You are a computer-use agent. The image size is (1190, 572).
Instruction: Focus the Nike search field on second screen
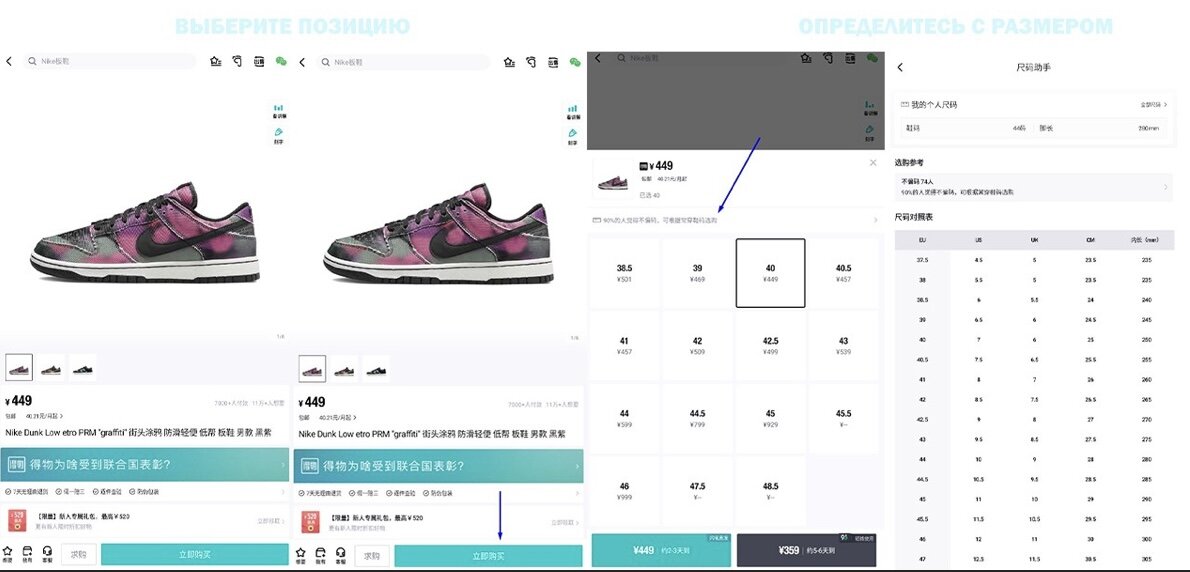403,62
